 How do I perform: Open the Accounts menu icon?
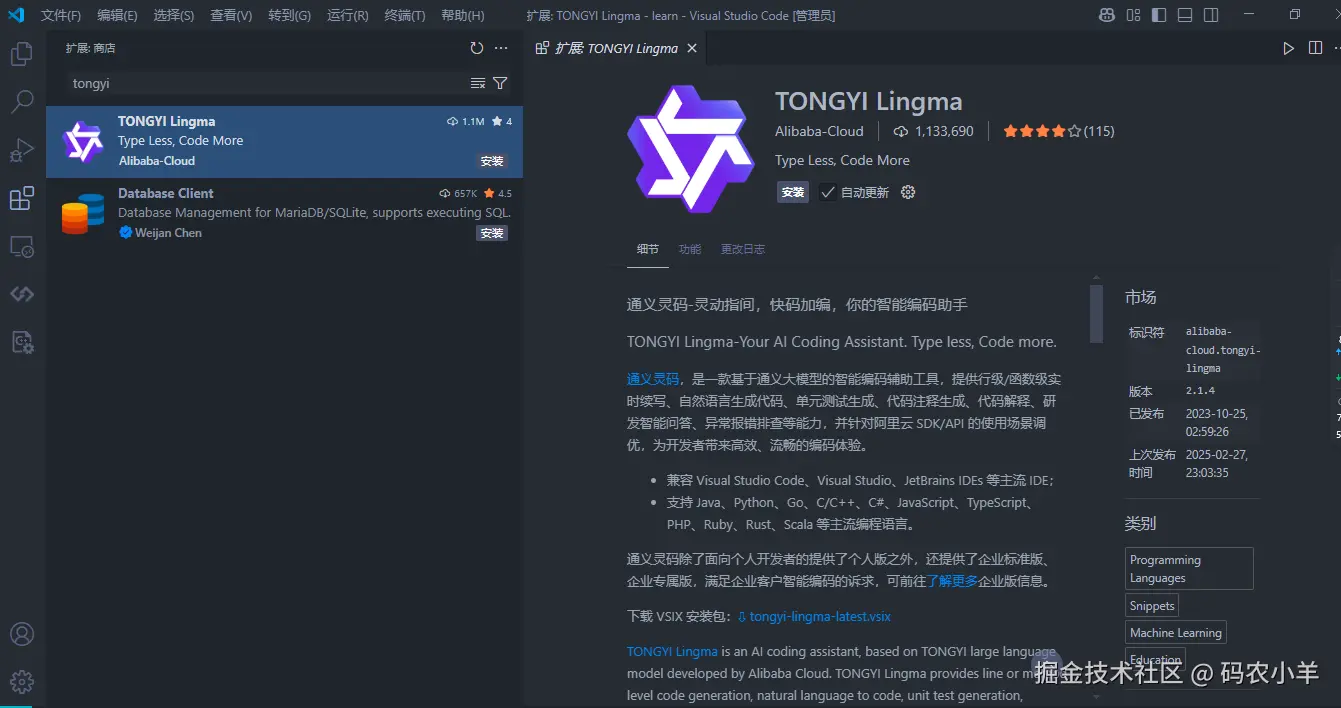(x=22, y=634)
